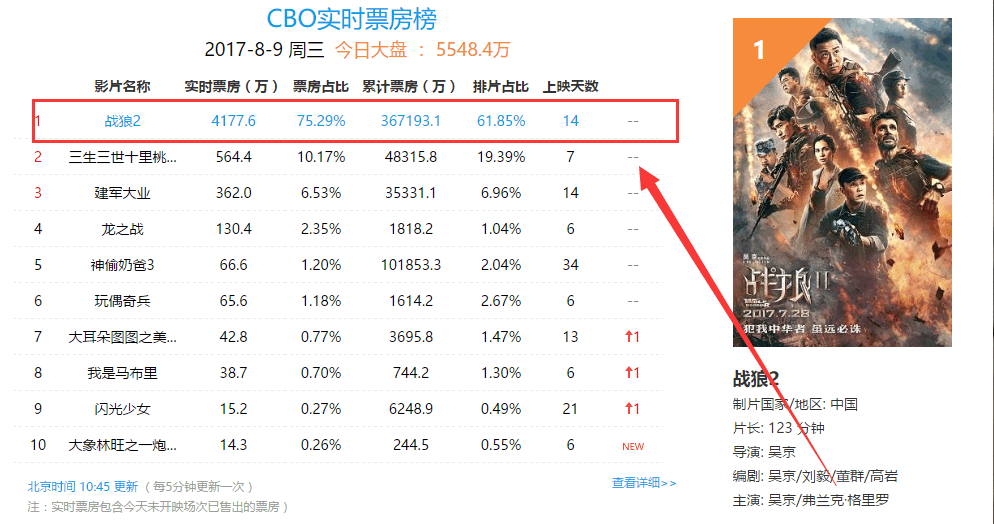
Task: Click the 34 days value for 神偷奶爸3
Action: (x=571, y=265)
